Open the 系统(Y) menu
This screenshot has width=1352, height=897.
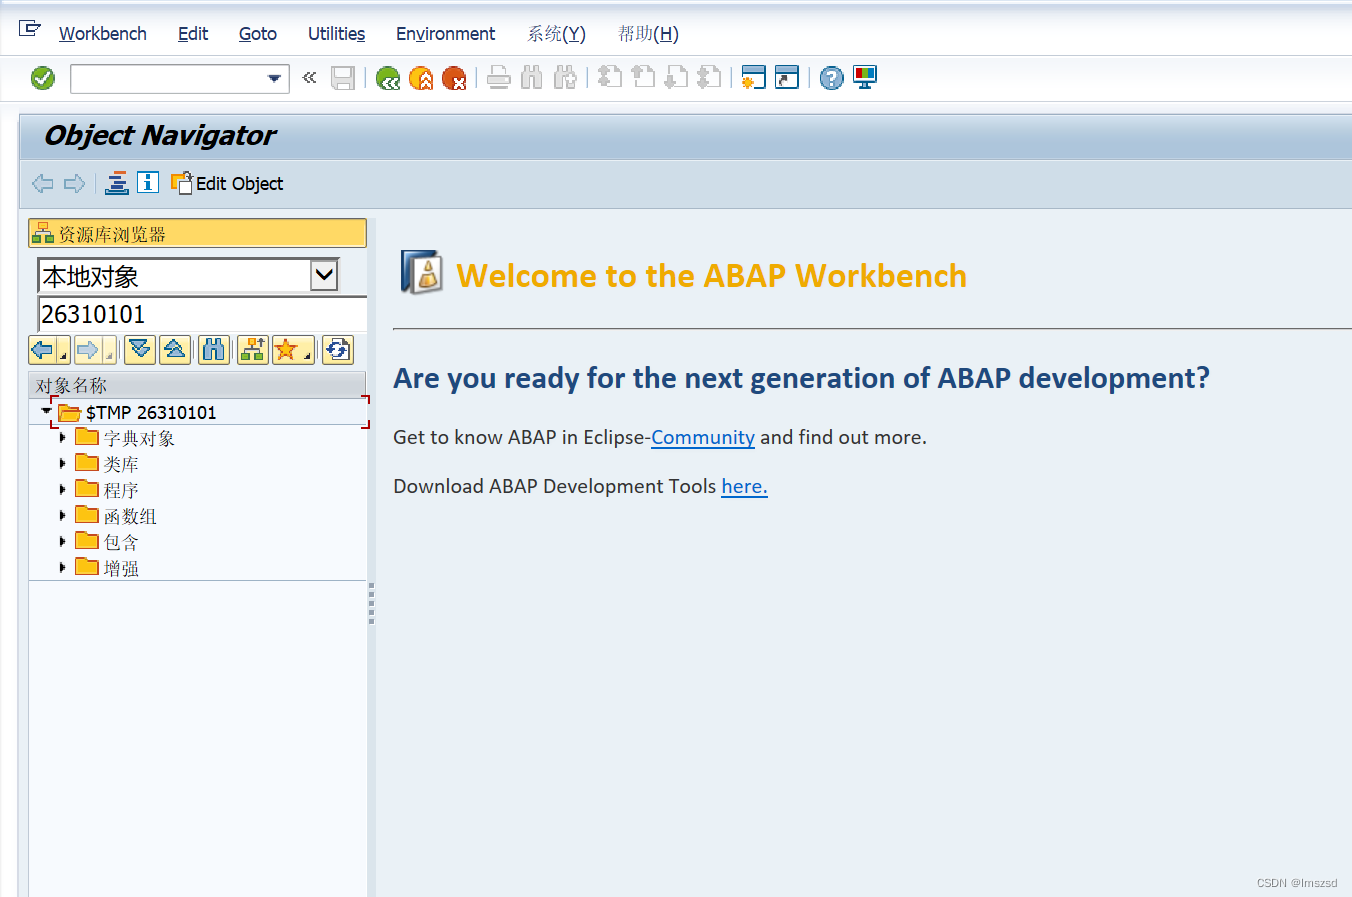(x=556, y=34)
